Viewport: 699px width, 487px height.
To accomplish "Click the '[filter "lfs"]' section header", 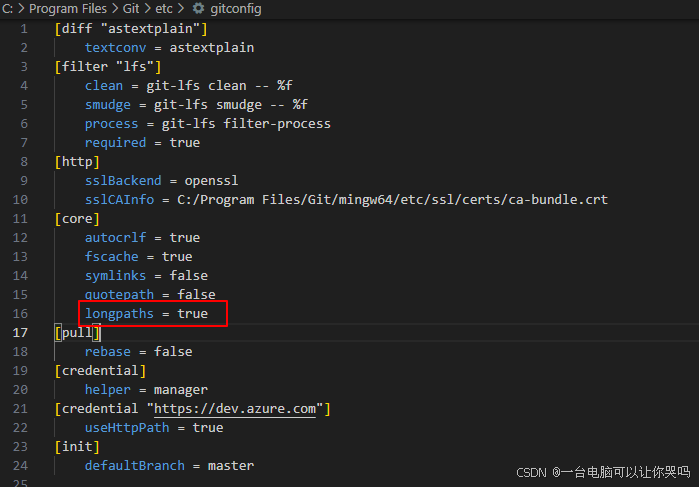I will [108, 66].
